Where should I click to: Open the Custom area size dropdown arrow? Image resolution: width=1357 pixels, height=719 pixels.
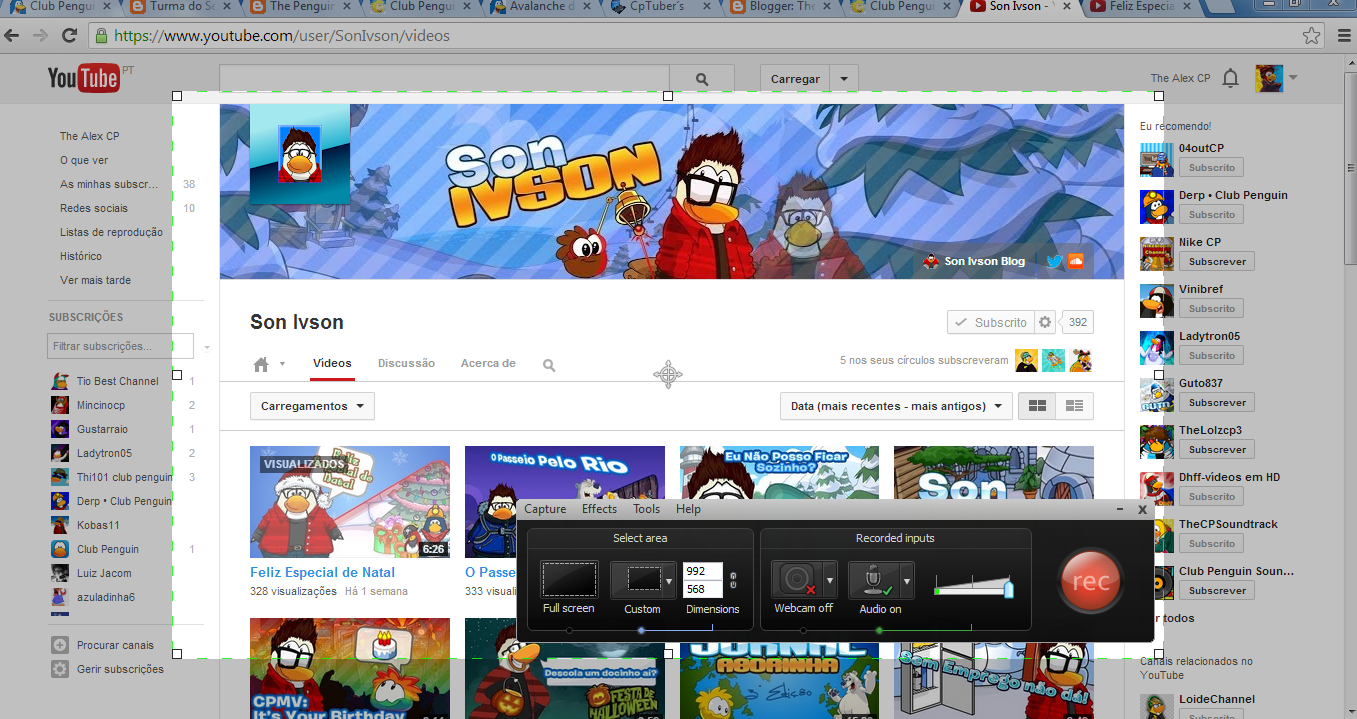click(669, 581)
